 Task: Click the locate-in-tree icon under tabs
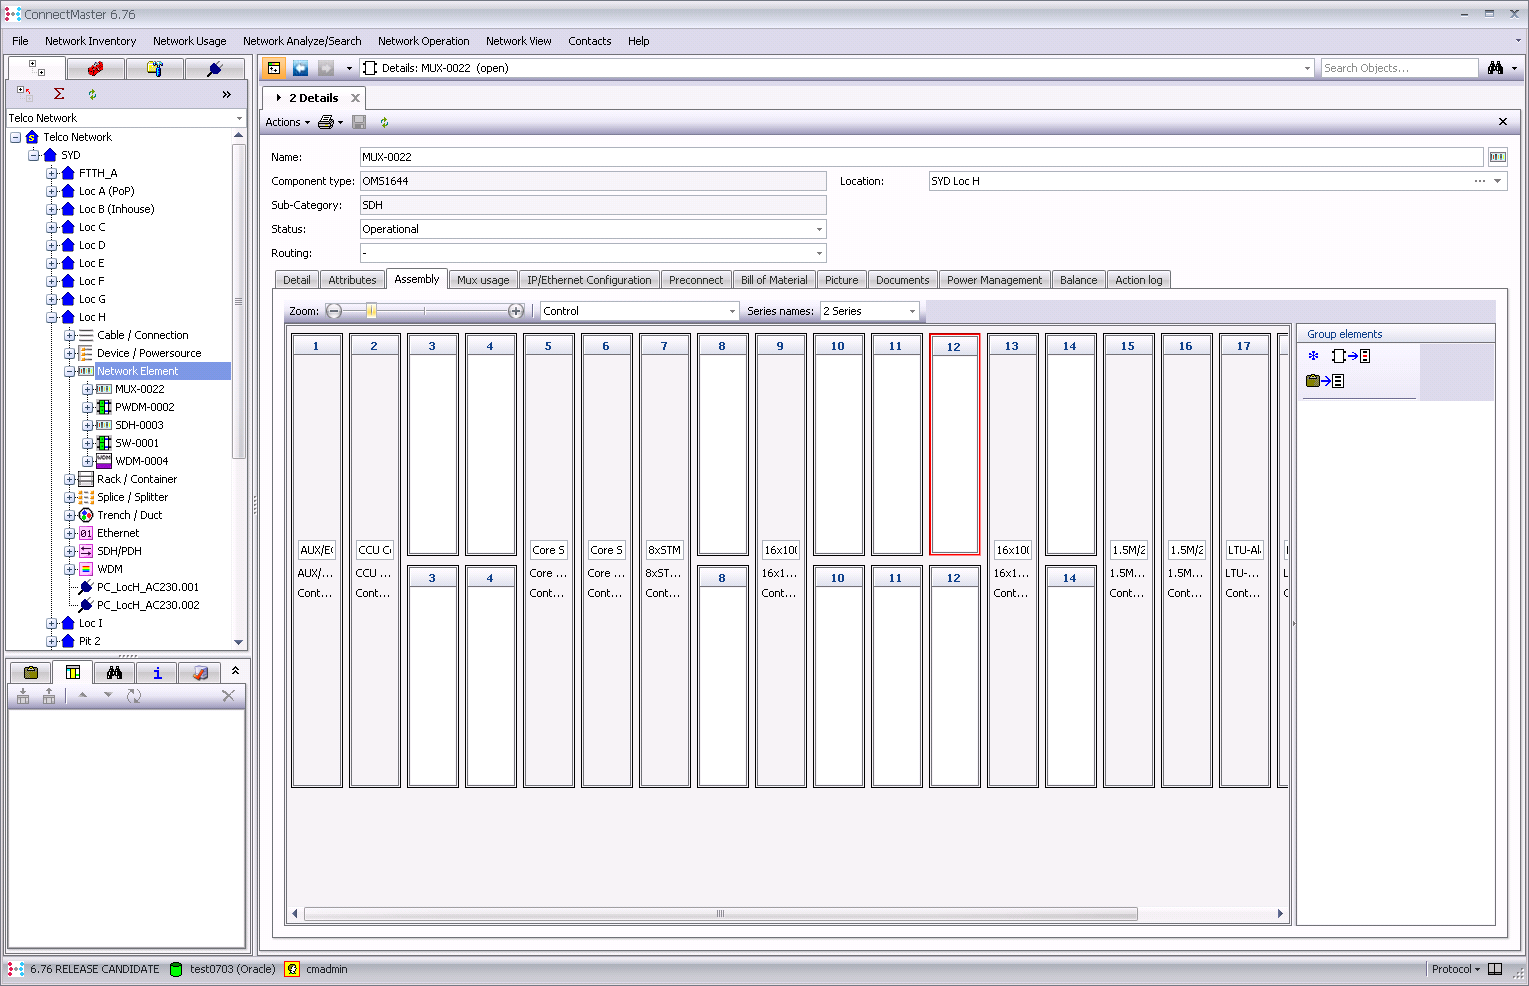(25, 94)
